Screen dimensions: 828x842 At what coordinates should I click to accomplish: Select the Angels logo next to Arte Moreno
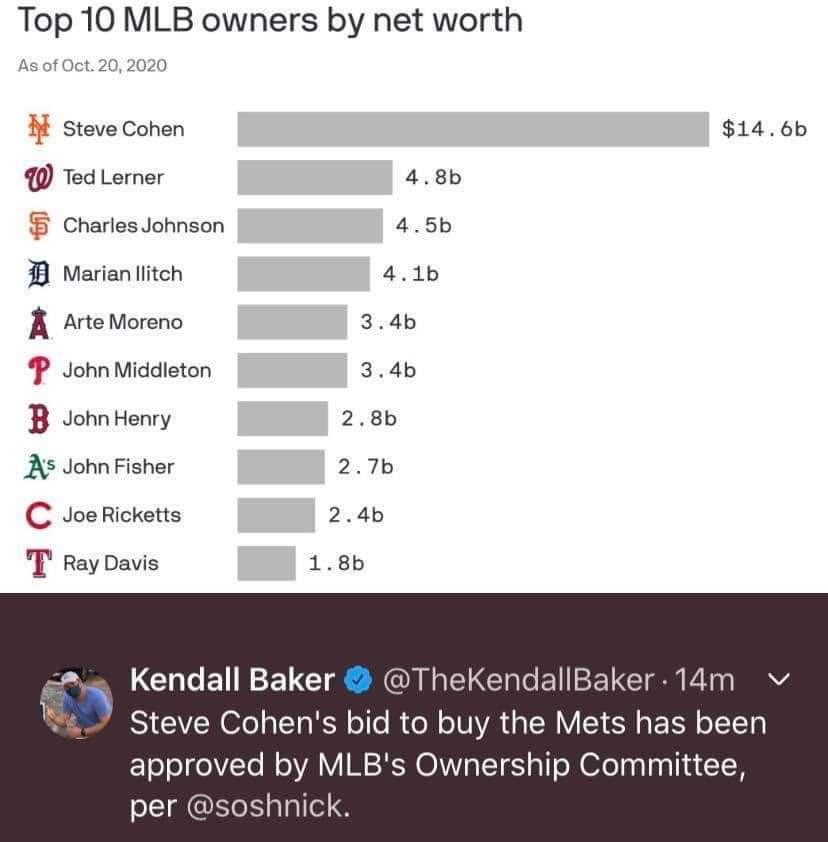tap(38, 322)
